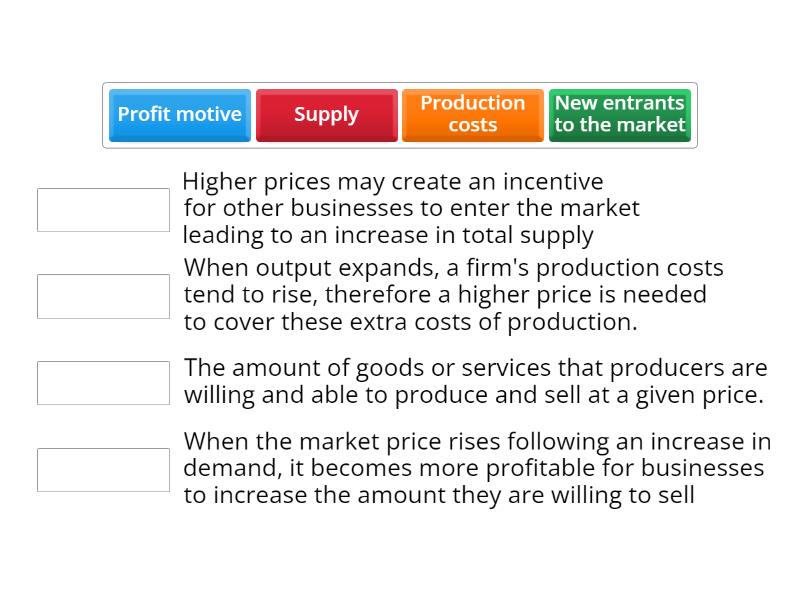Click the definition about output expanding and rising costs
The height and width of the screenshot is (600, 800).
coord(450,295)
